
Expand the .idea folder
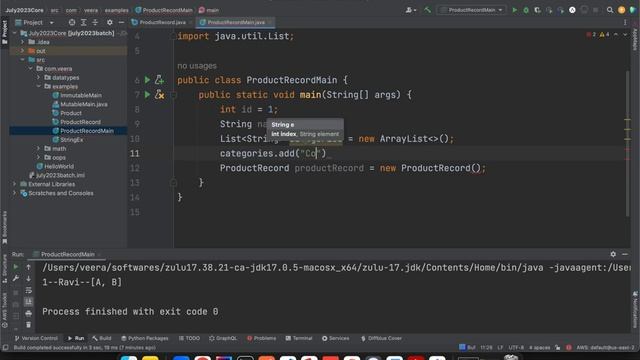point(22,42)
